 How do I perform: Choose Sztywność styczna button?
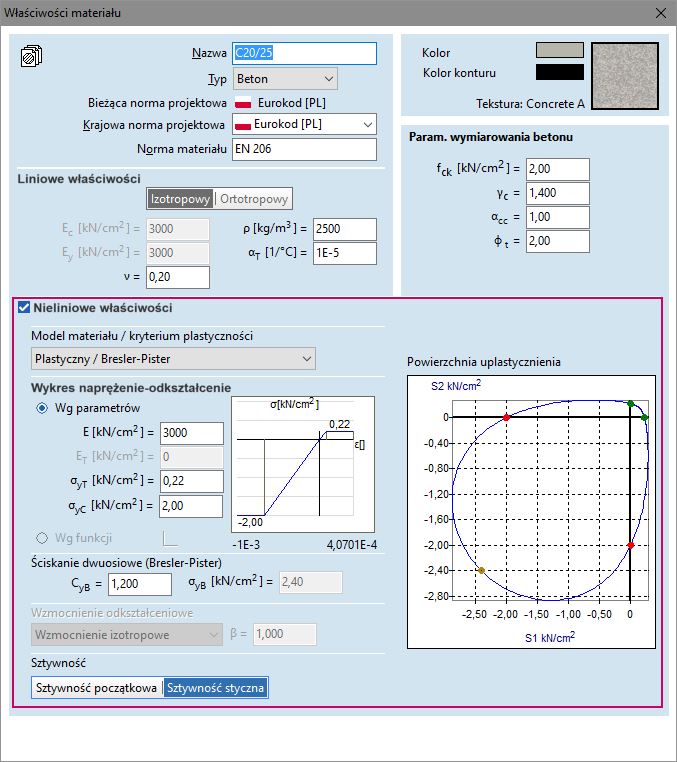coord(216,688)
